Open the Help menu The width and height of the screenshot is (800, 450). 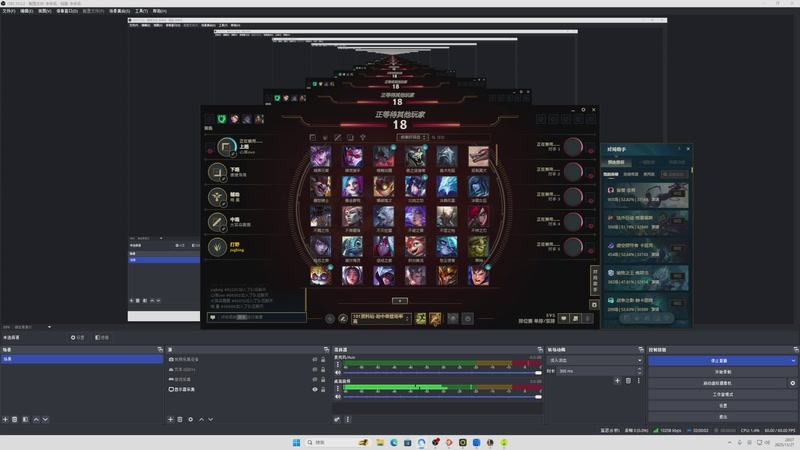click(x=160, y=11)
